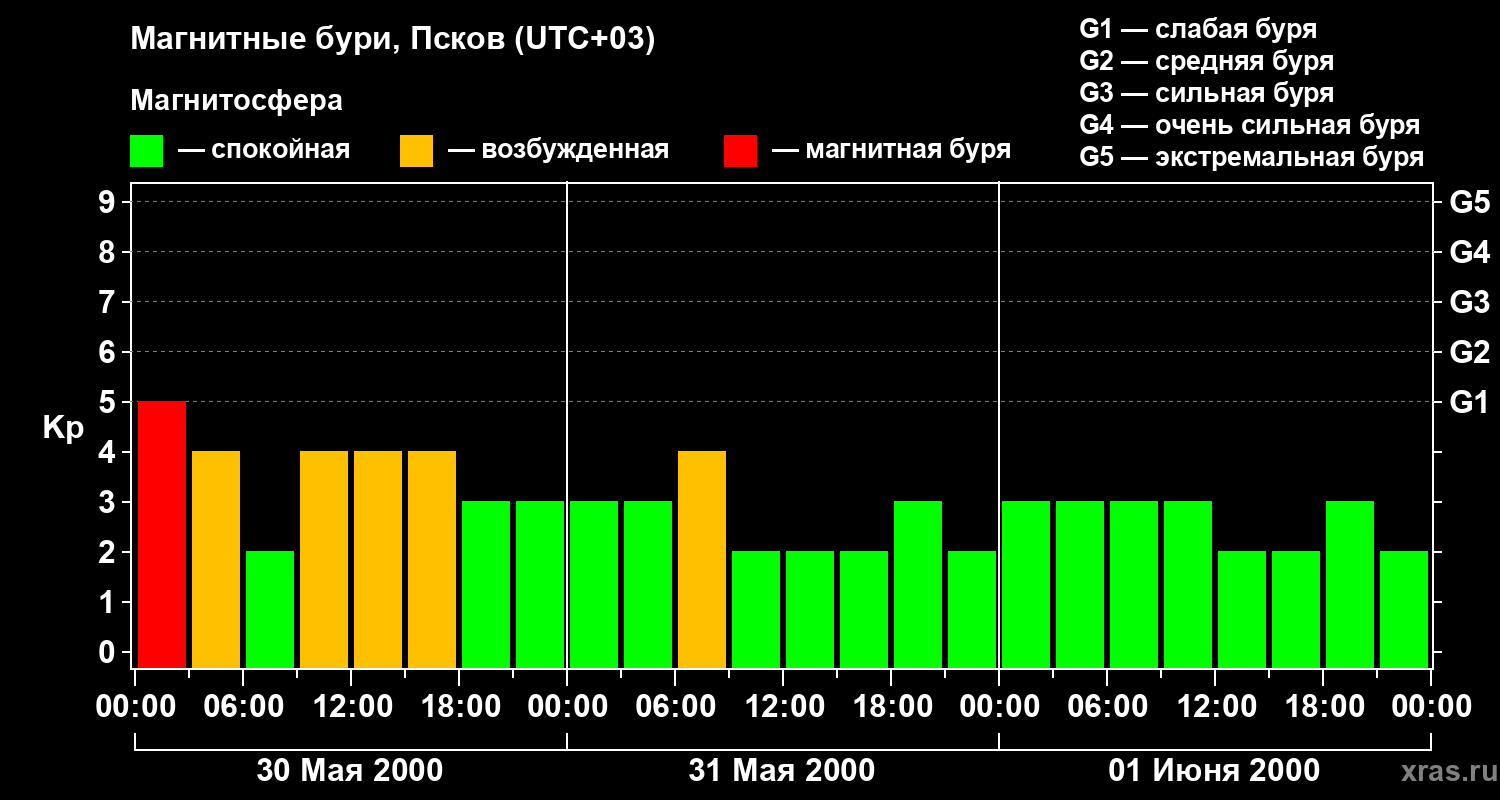Click the '30 Мая 2000' date label

pos(350,771)
